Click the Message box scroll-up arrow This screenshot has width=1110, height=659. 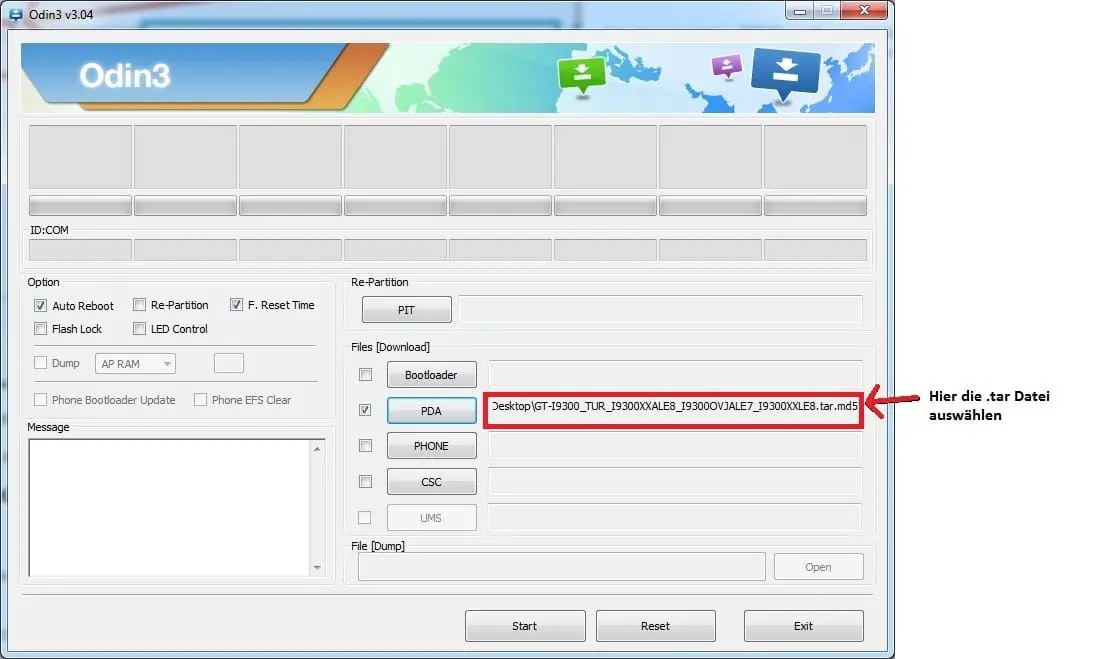317,449
